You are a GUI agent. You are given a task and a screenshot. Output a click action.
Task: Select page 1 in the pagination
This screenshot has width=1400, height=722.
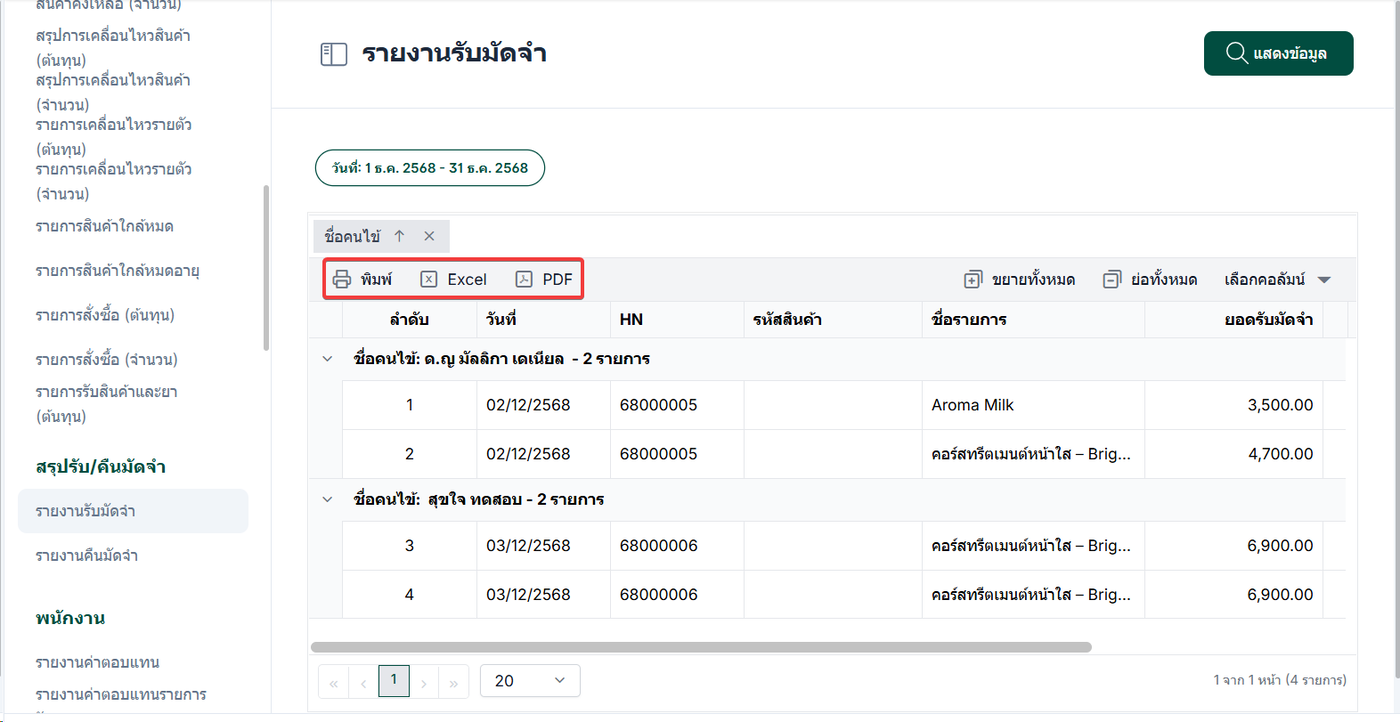click(394, 681)
